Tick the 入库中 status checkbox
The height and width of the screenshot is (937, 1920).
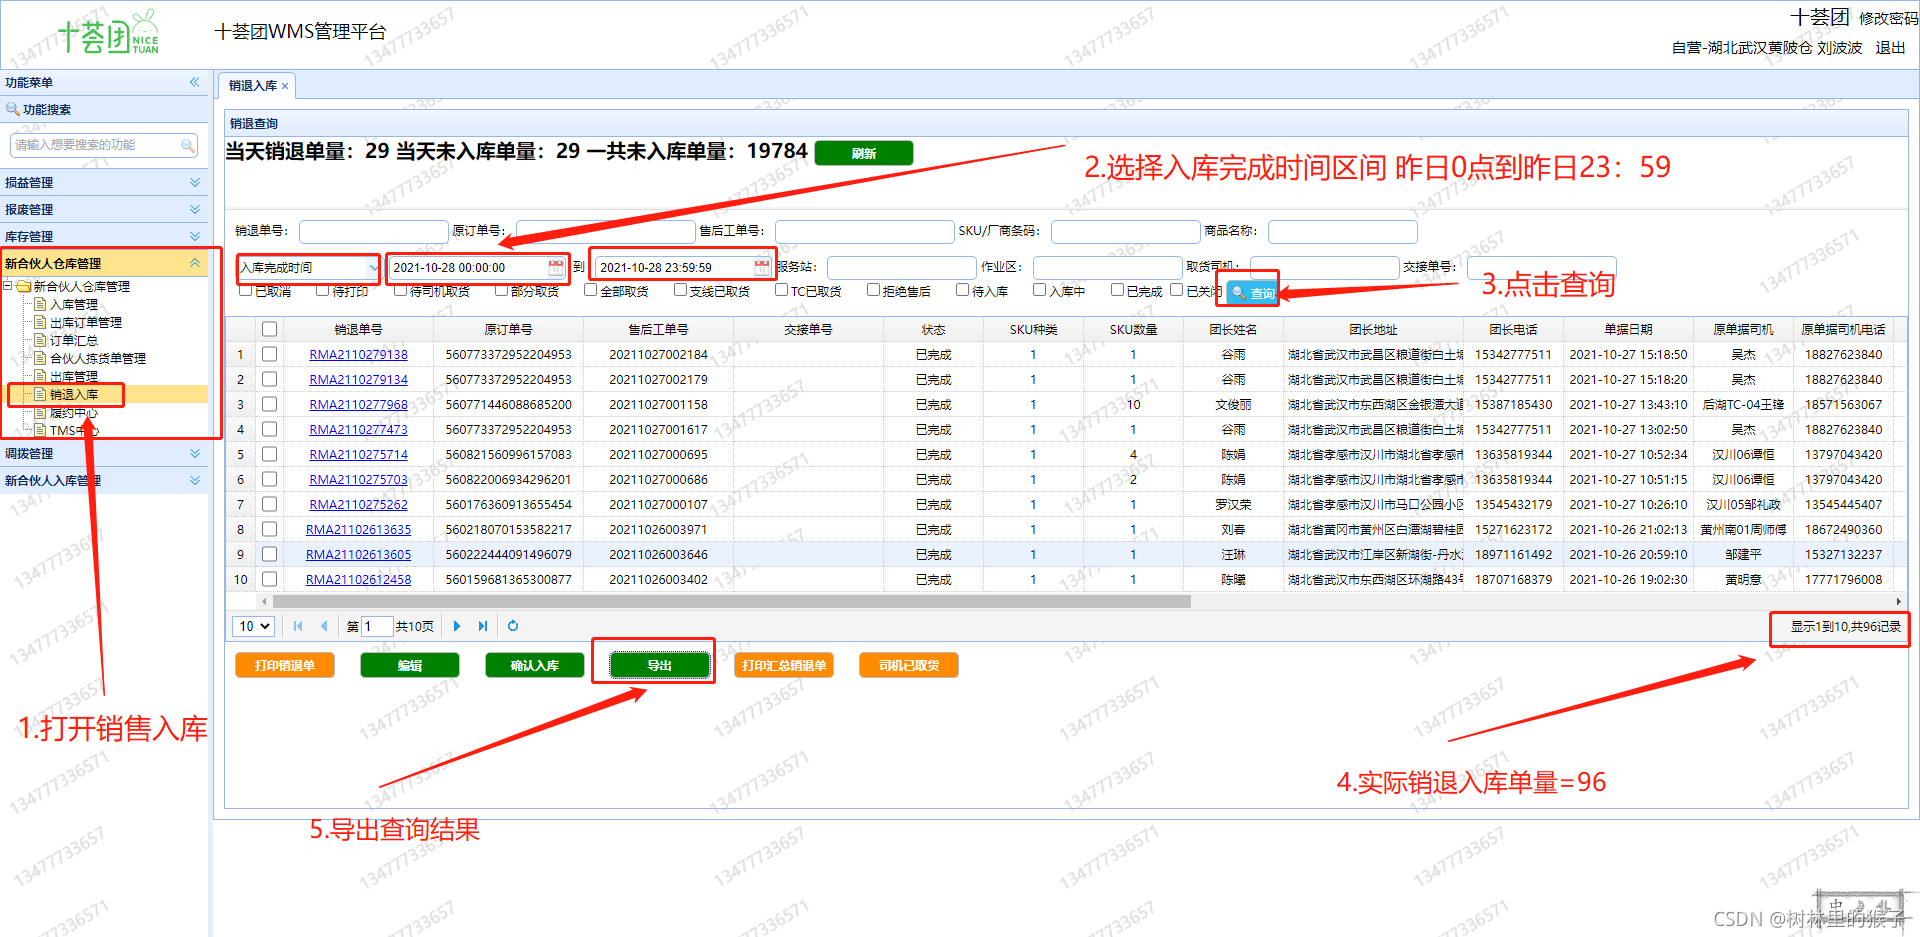(1039, 290)
